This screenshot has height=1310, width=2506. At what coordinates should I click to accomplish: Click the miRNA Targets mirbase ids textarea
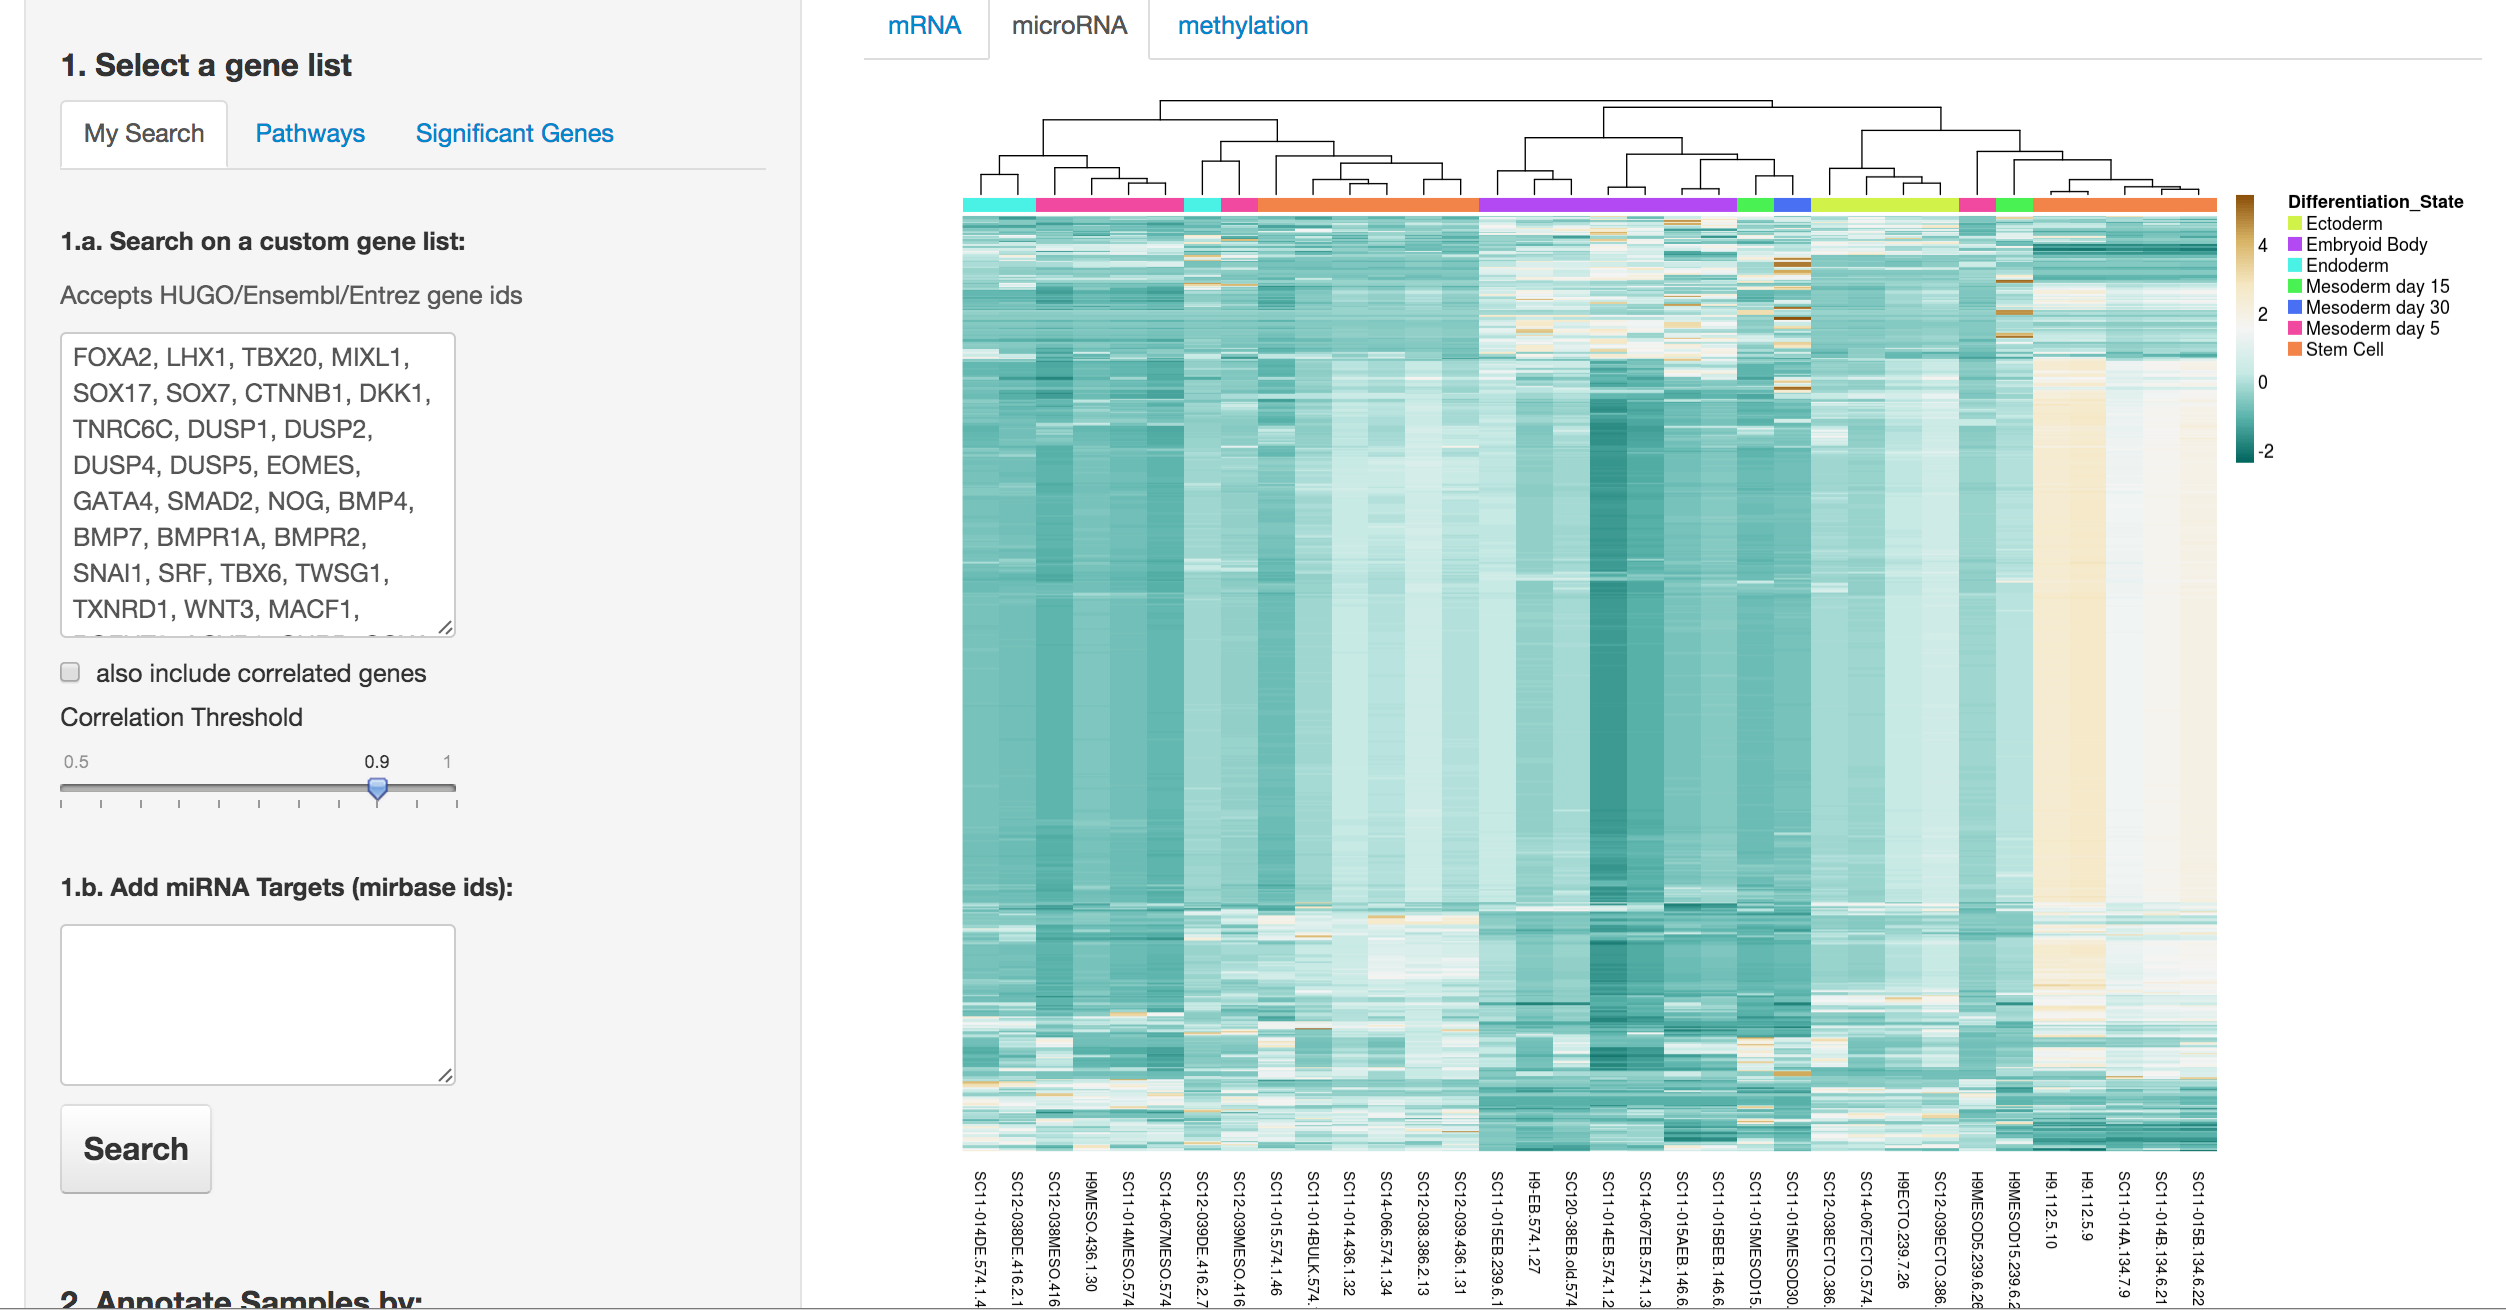point(258,1004)
